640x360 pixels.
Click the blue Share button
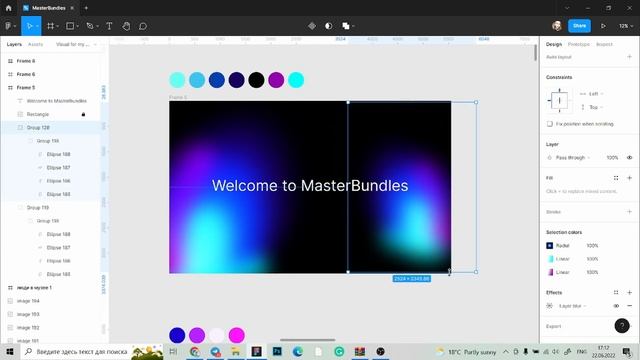579,26
